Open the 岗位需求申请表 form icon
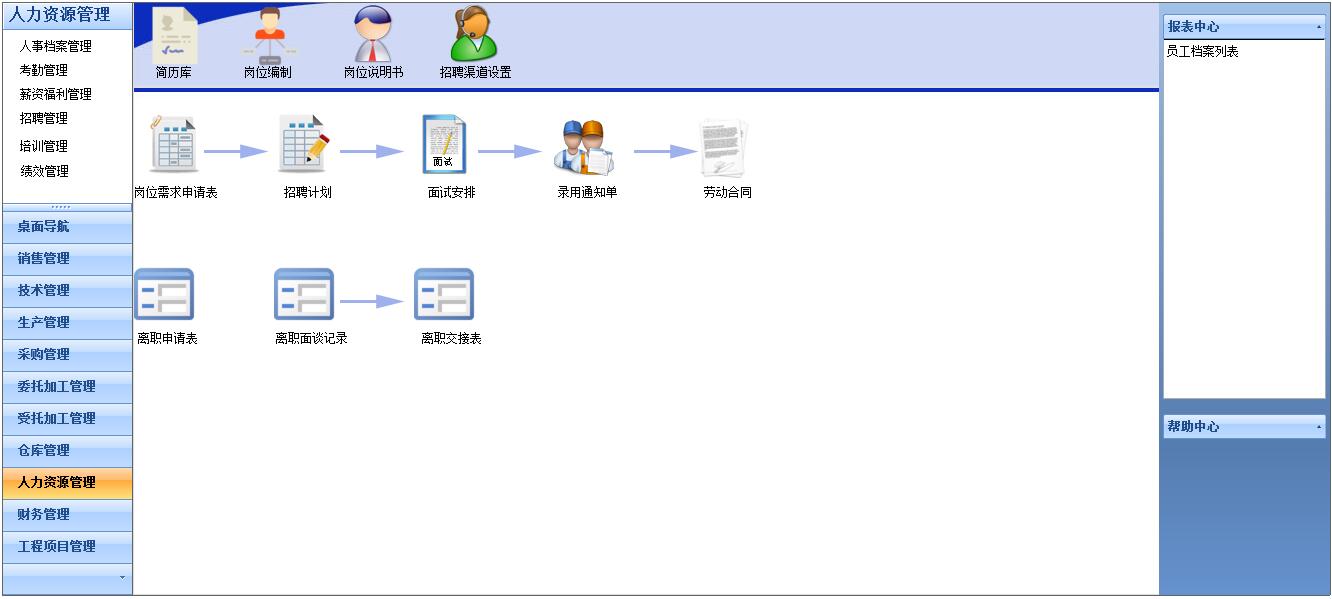 coord(174,146)
